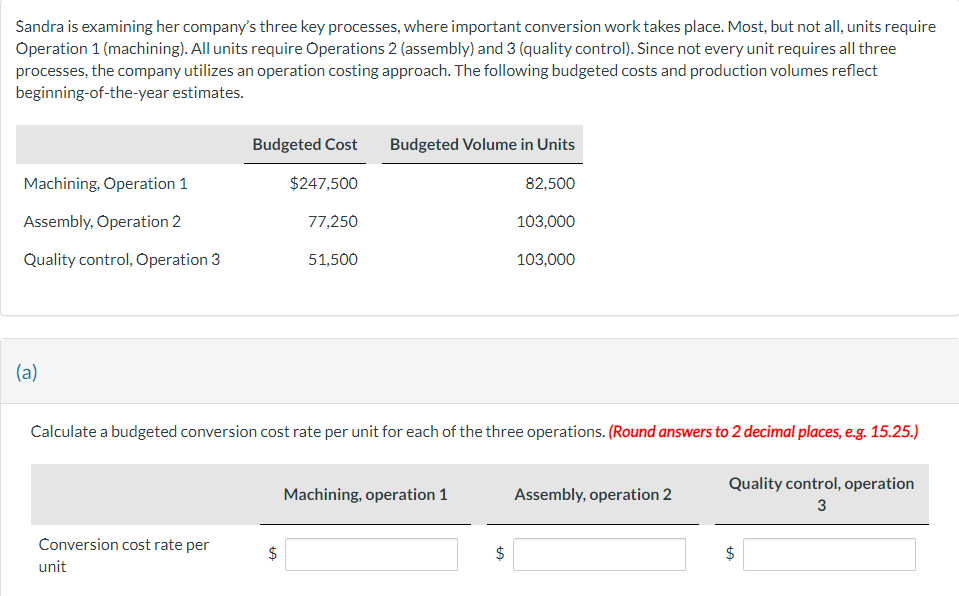This screenshot has width=959, height=596.
Task: Click the Assembly row 103,000 volume value
Action: (x=546, y=222)
